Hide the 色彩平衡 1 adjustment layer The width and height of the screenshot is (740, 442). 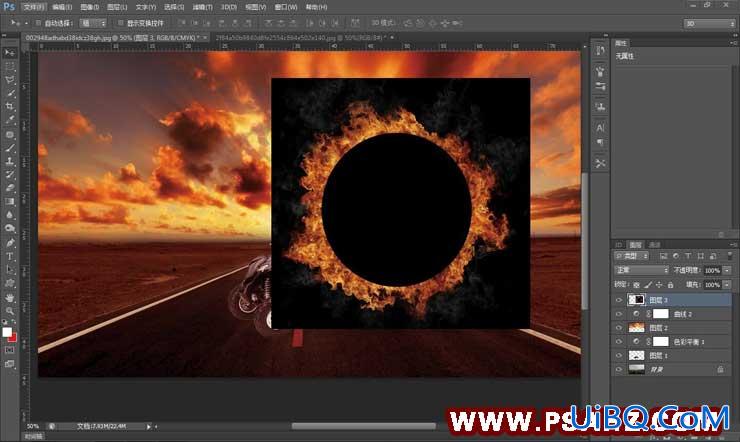[619, 341]
